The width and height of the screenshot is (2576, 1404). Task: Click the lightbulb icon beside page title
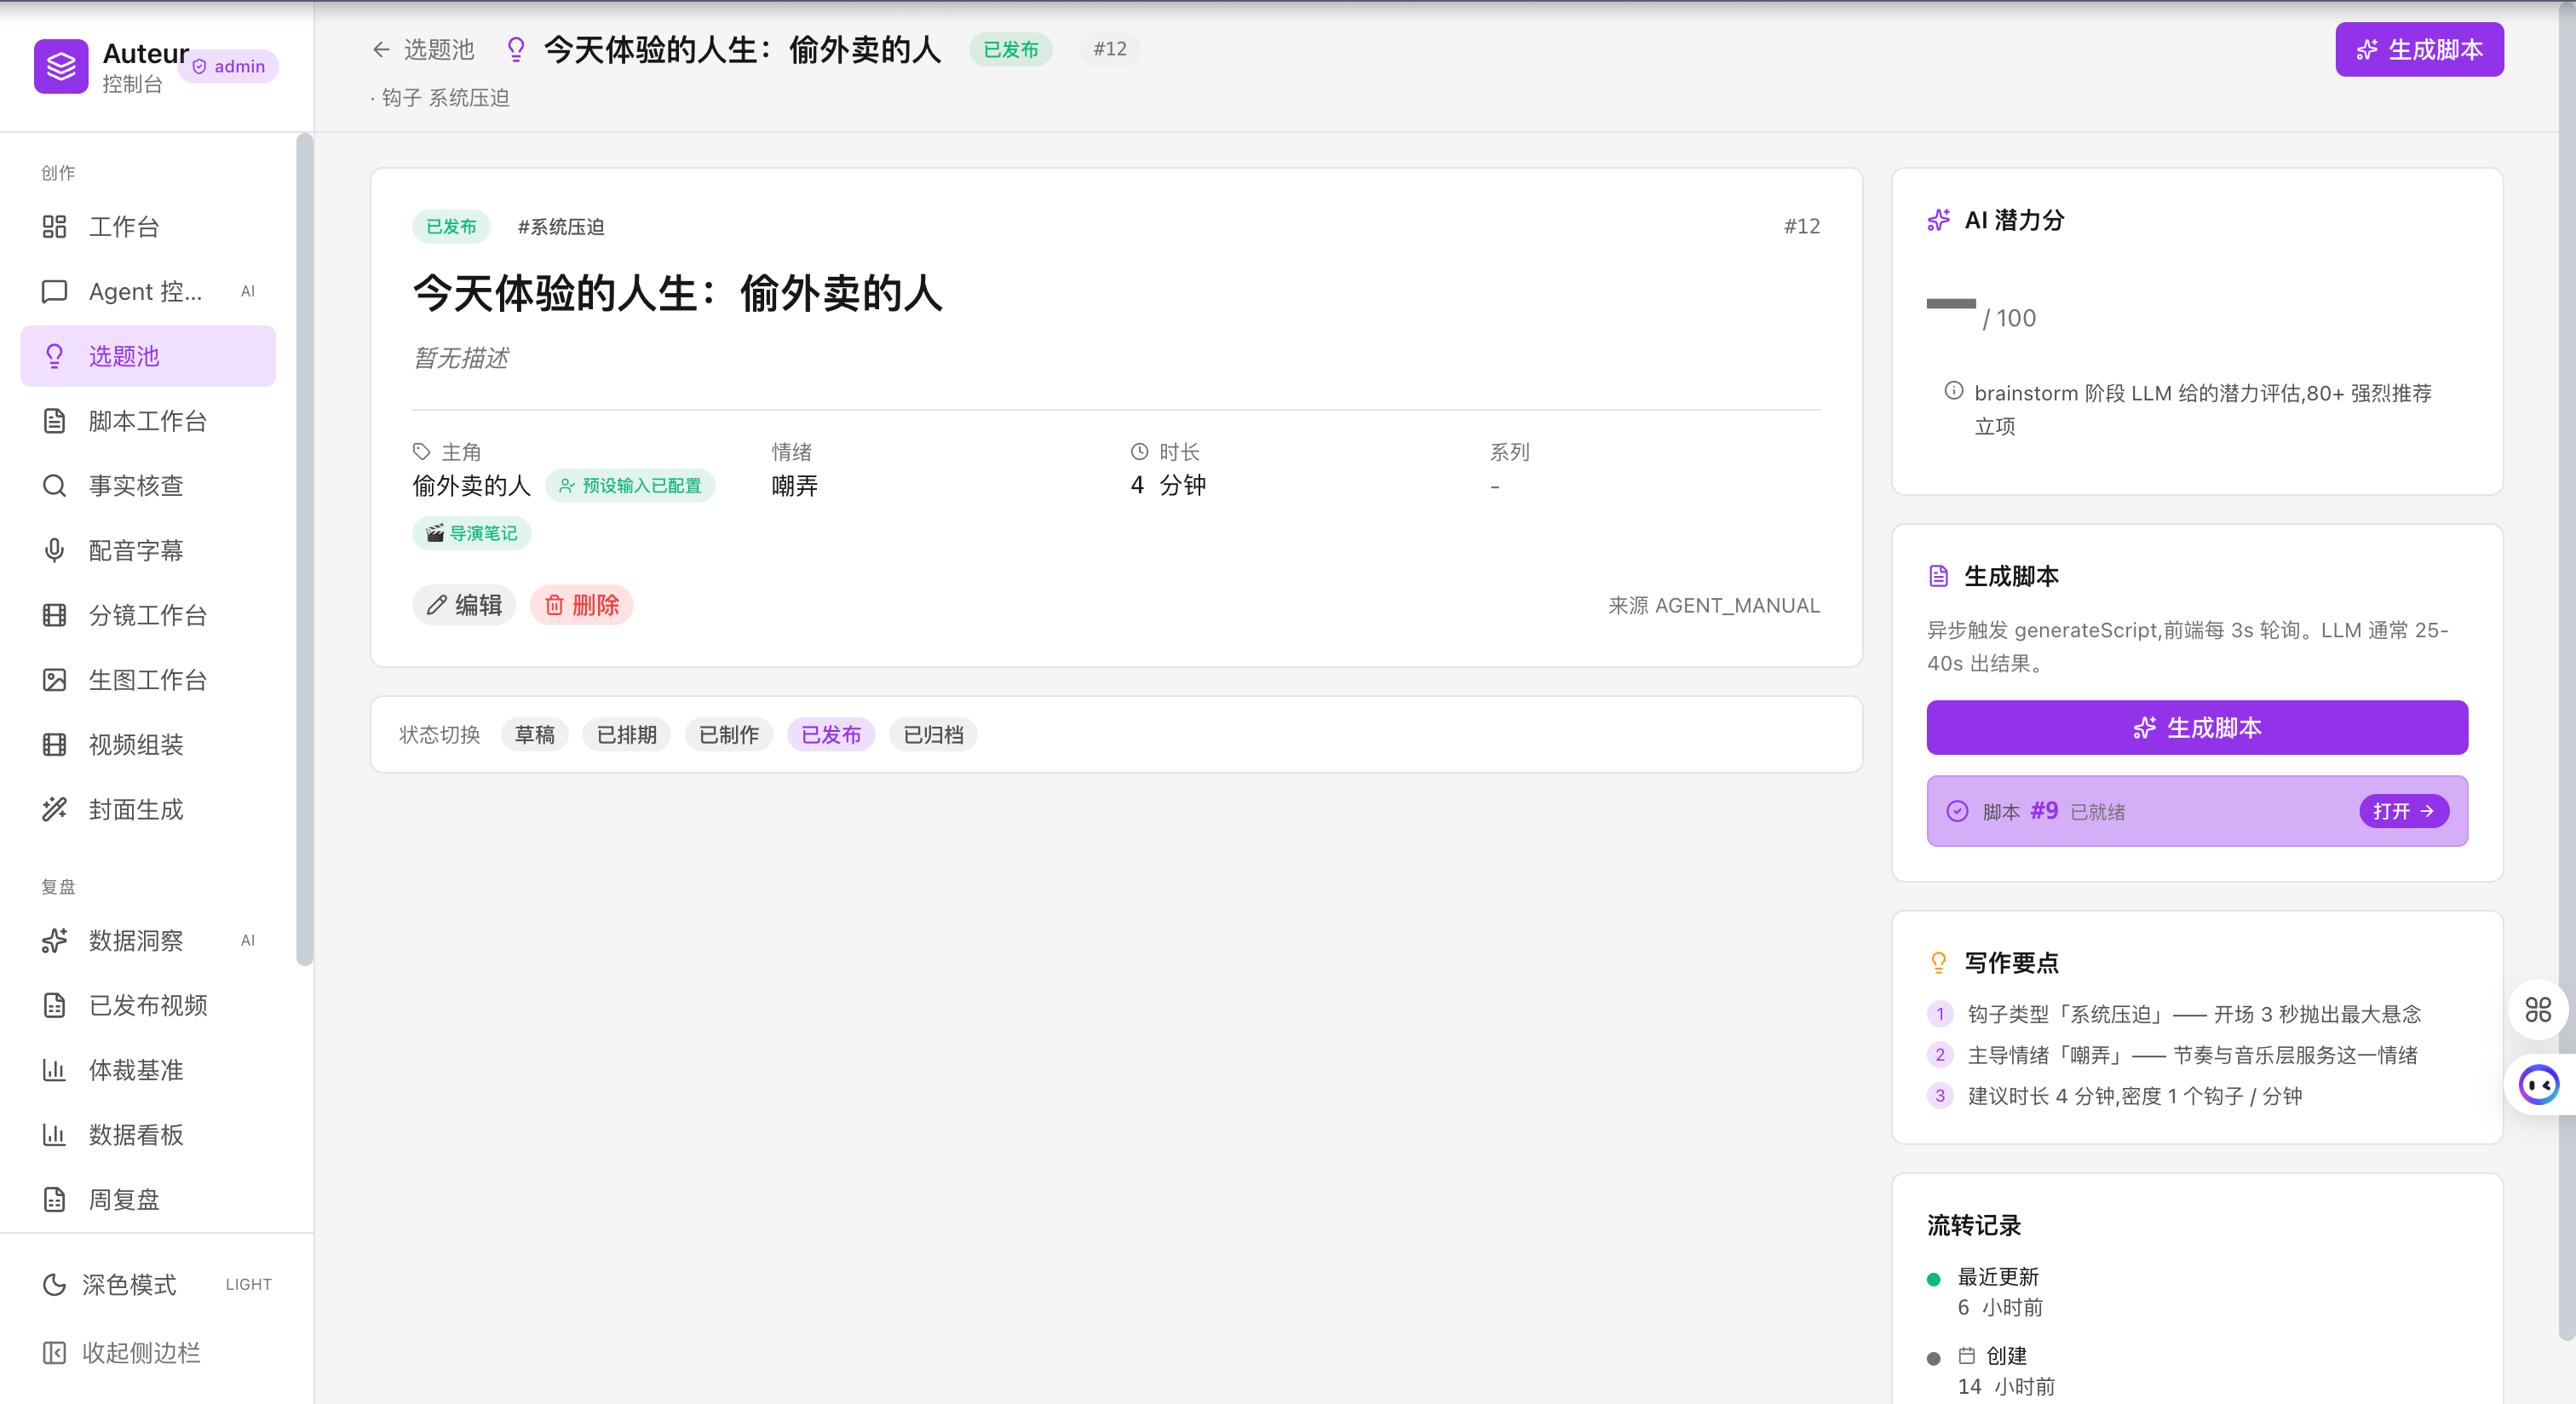click(516, 49)
